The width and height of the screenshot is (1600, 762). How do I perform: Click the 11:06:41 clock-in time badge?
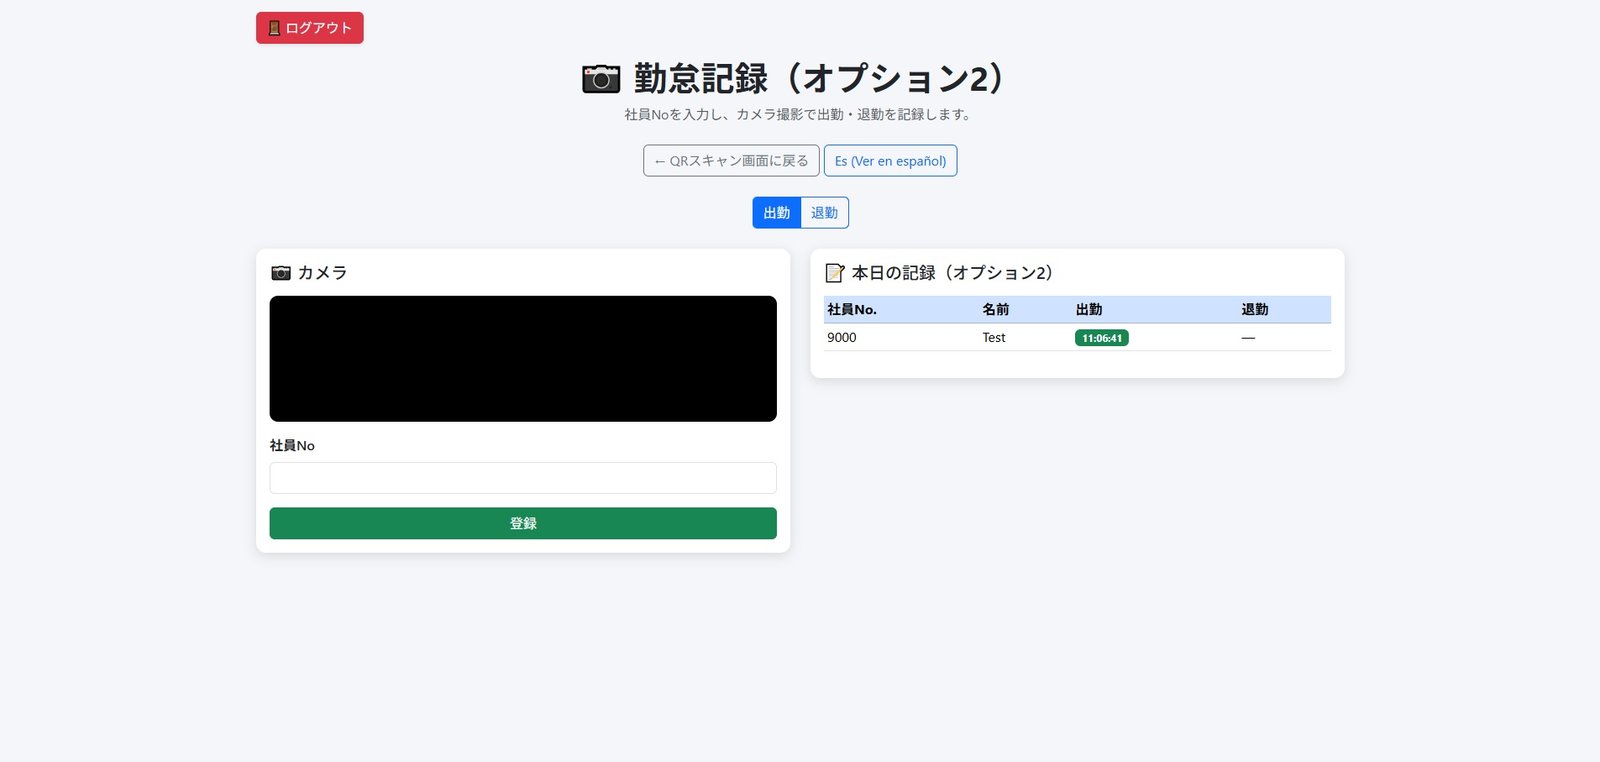click(1102, 338)
